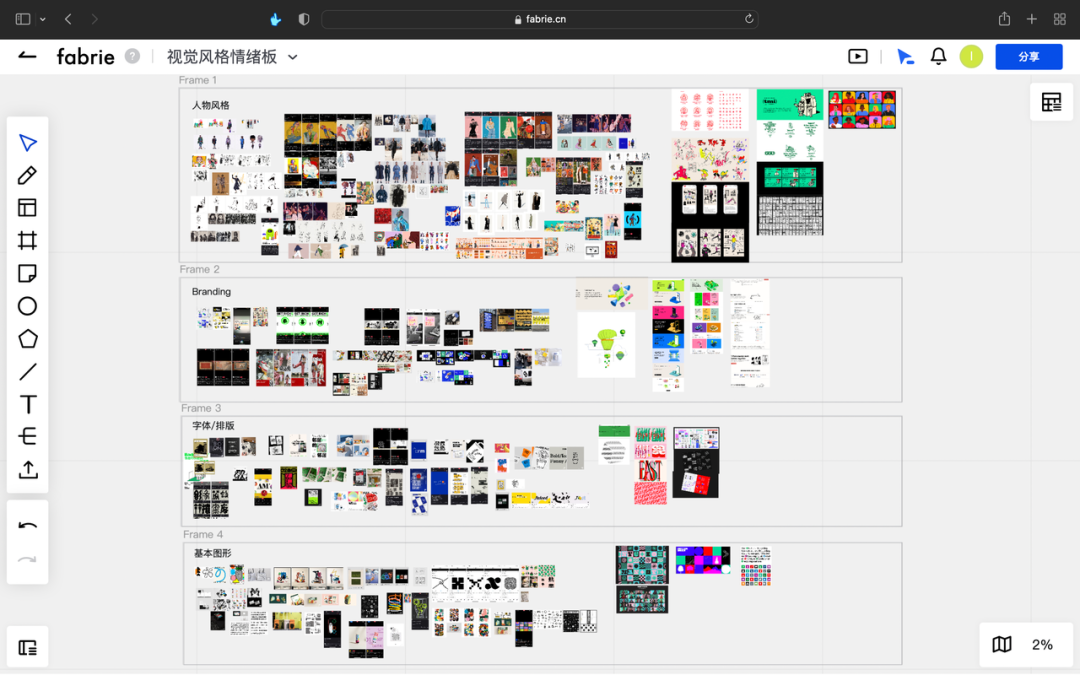Select the frame tool

(28, 240)
